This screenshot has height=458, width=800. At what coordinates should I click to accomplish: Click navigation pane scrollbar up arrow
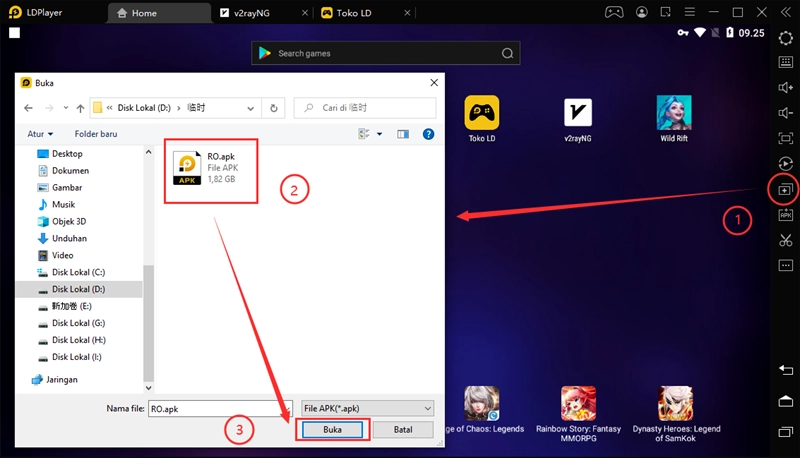[x=148, y=152]
